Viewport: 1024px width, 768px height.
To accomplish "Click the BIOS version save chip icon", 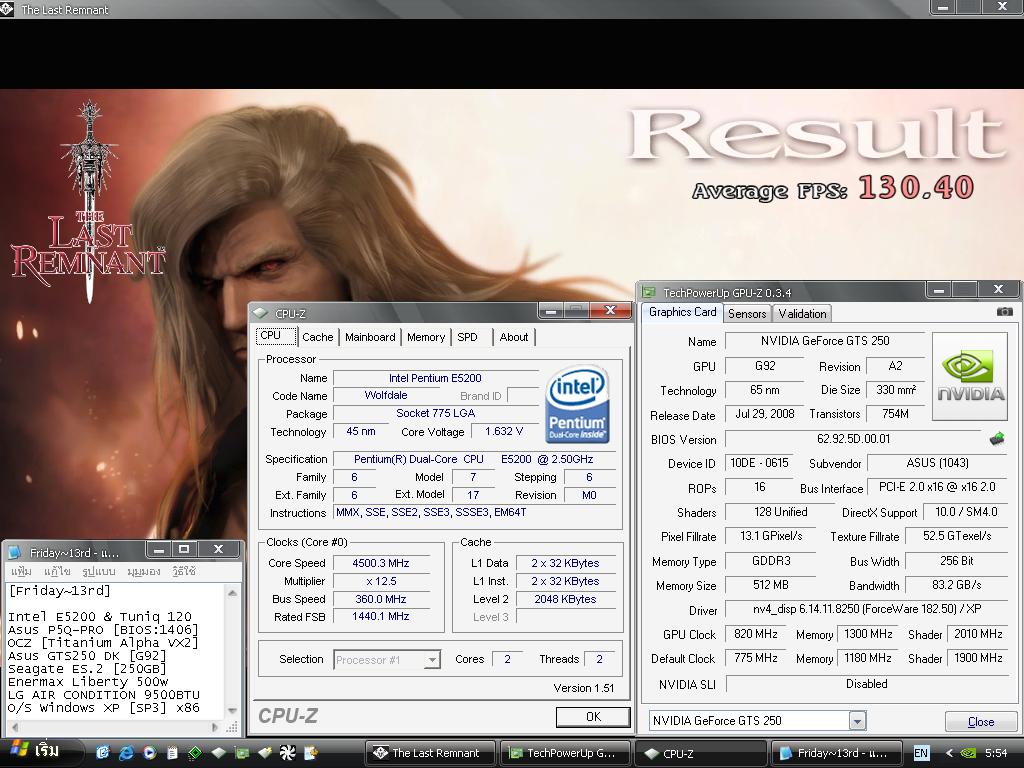I will tap(996, 439).
